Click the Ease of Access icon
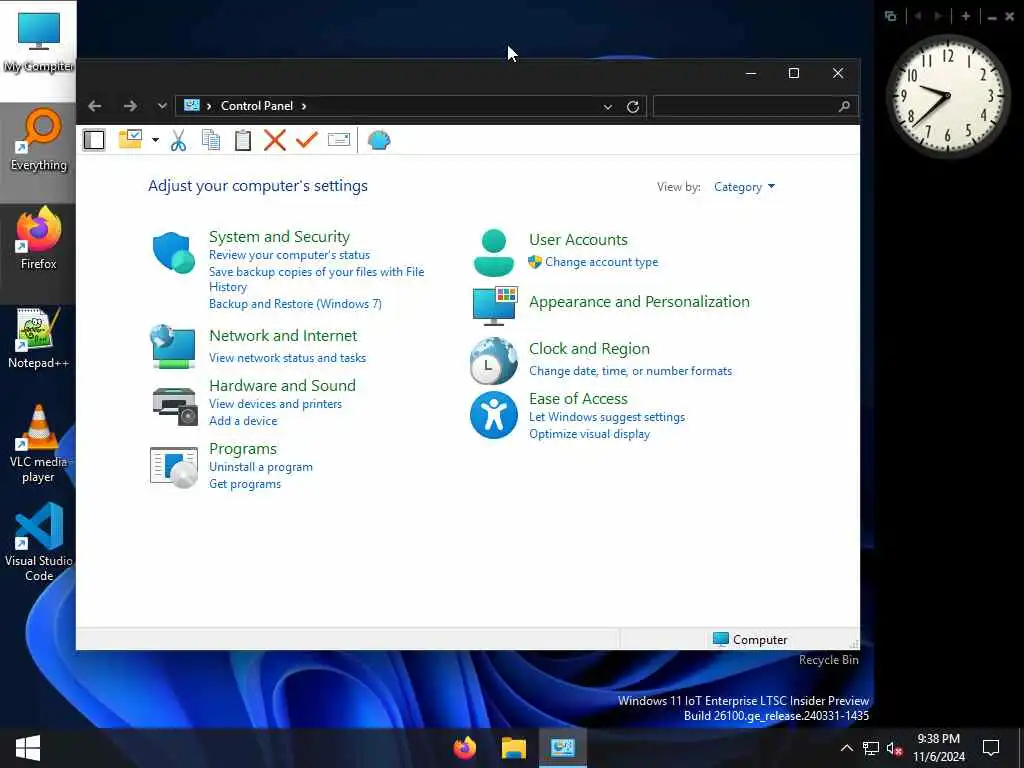 (x=494, y=415)
